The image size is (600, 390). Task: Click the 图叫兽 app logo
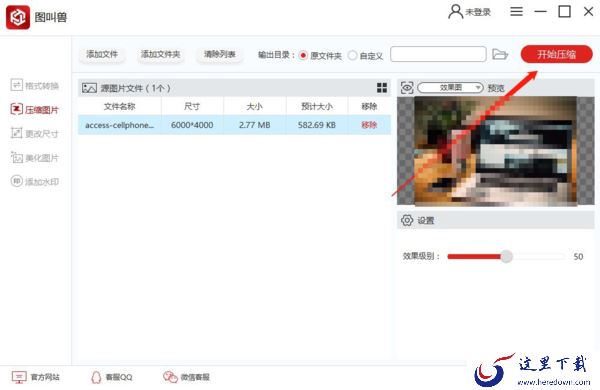pyautogui.click(x=18, y=17)
